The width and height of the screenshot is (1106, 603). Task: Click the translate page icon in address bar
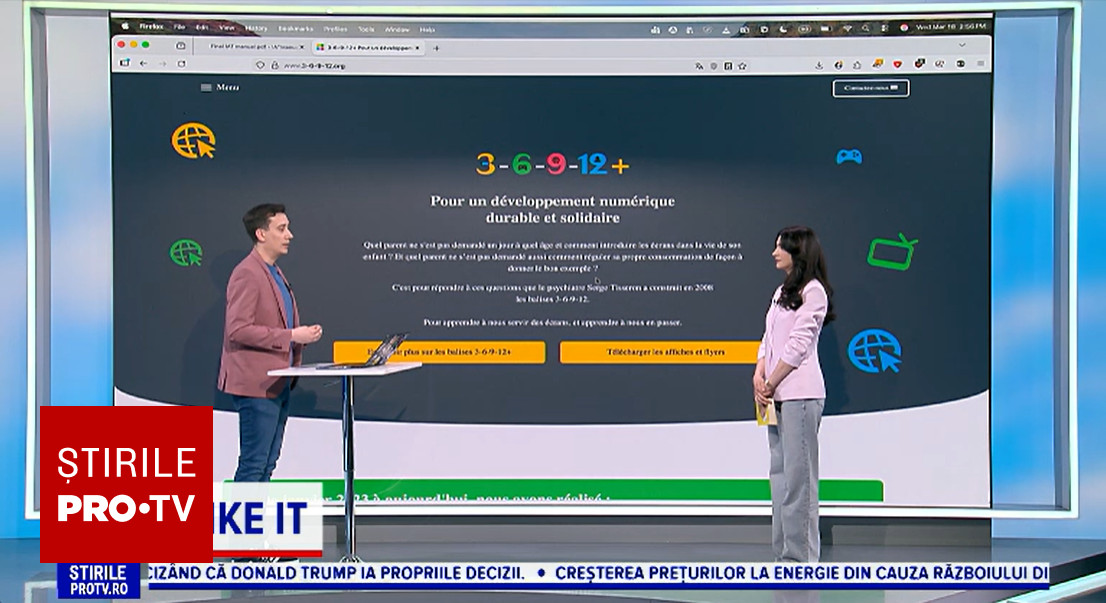699,66
